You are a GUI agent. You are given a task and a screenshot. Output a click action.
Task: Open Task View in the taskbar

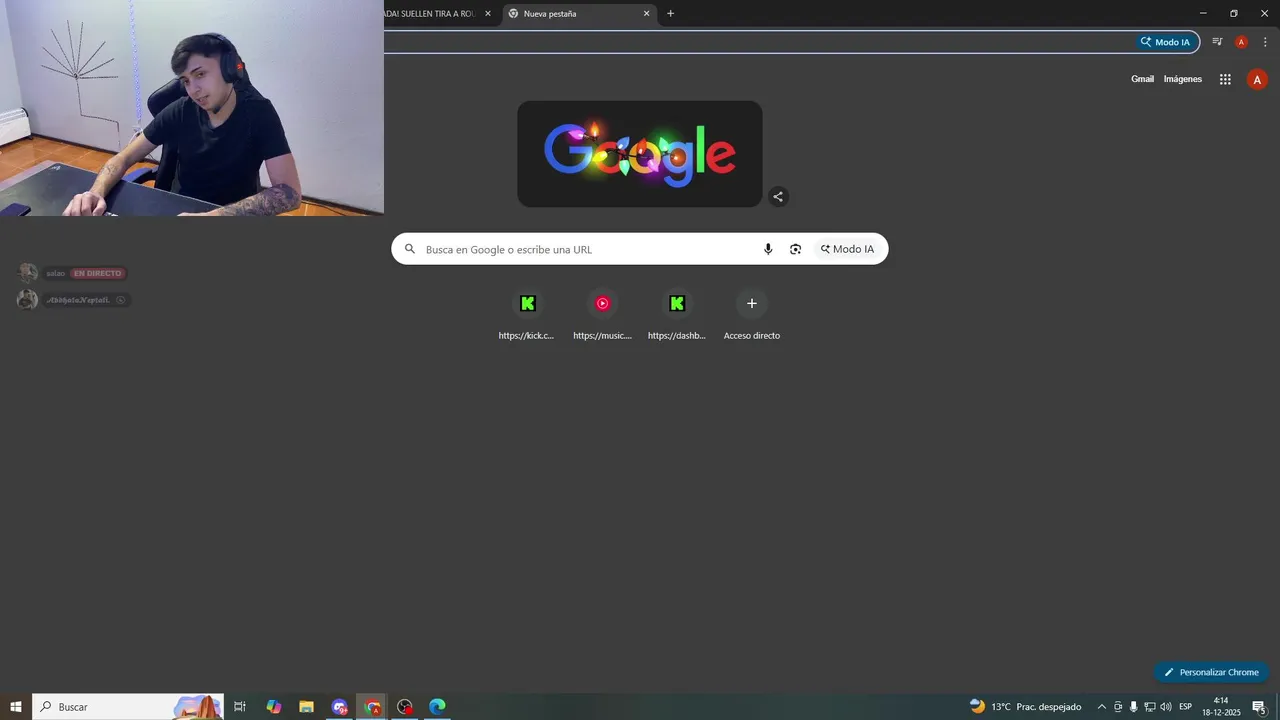(240, 707)
